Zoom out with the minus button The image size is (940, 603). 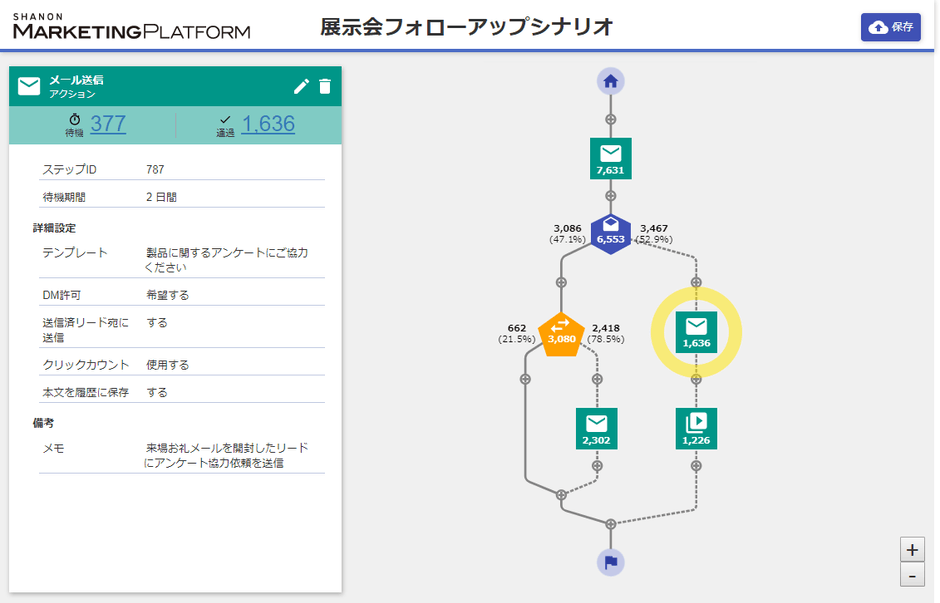[x=912, y=575]
